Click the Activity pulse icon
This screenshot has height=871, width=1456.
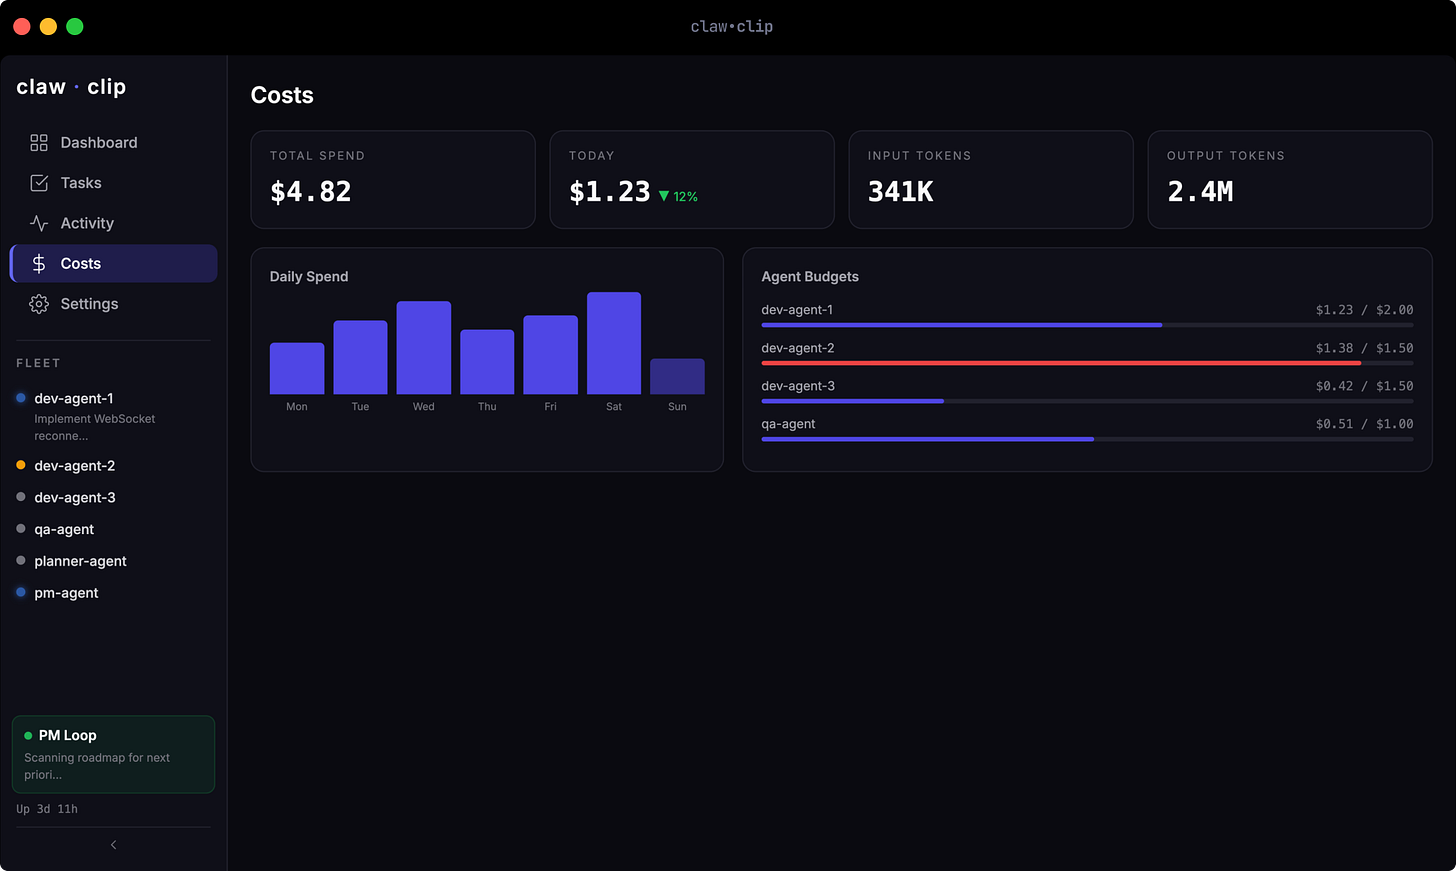tap(39, 223)
